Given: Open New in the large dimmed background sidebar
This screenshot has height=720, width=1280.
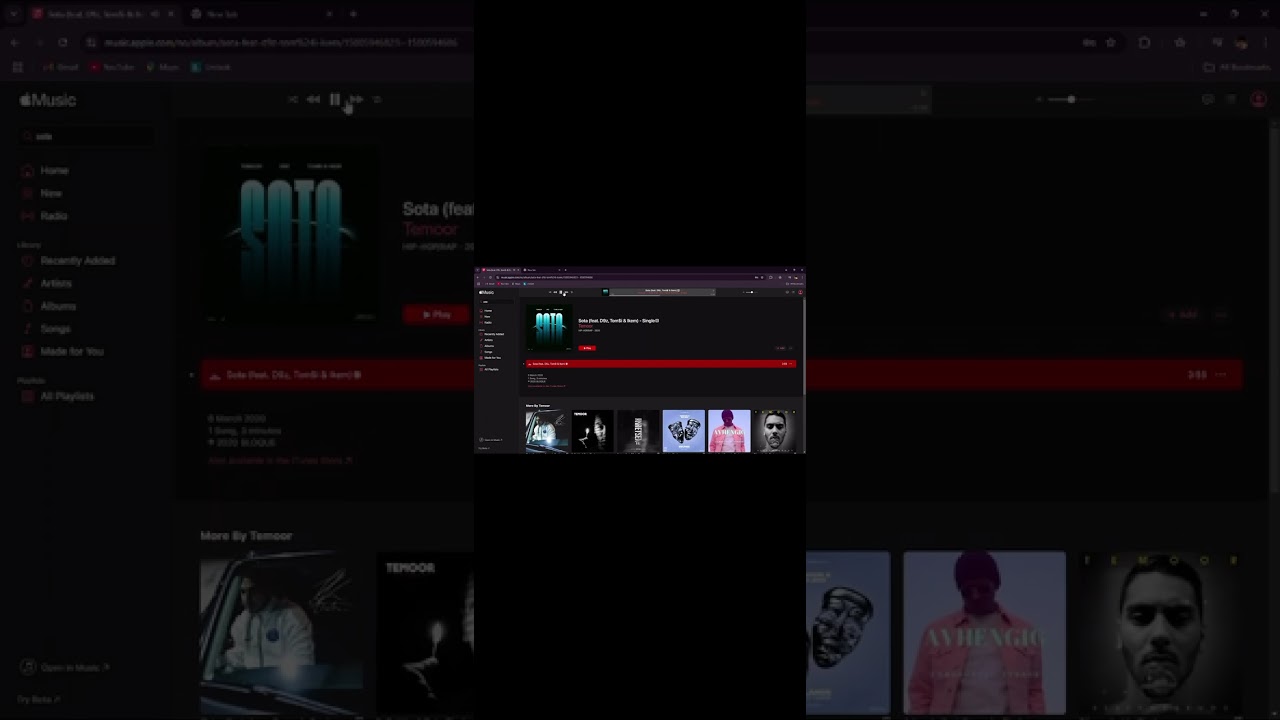Looking at the screenshot, I should pos(42,193).
